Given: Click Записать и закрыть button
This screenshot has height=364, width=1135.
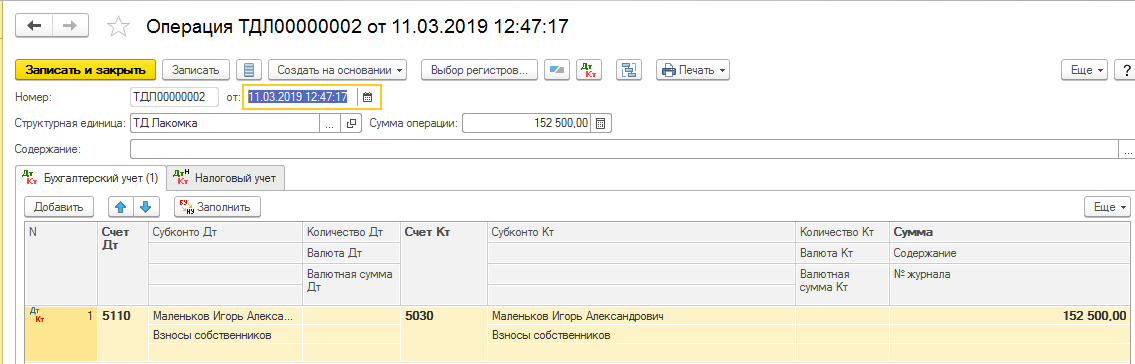Looking at the screenshot, I should coord(85,70).
